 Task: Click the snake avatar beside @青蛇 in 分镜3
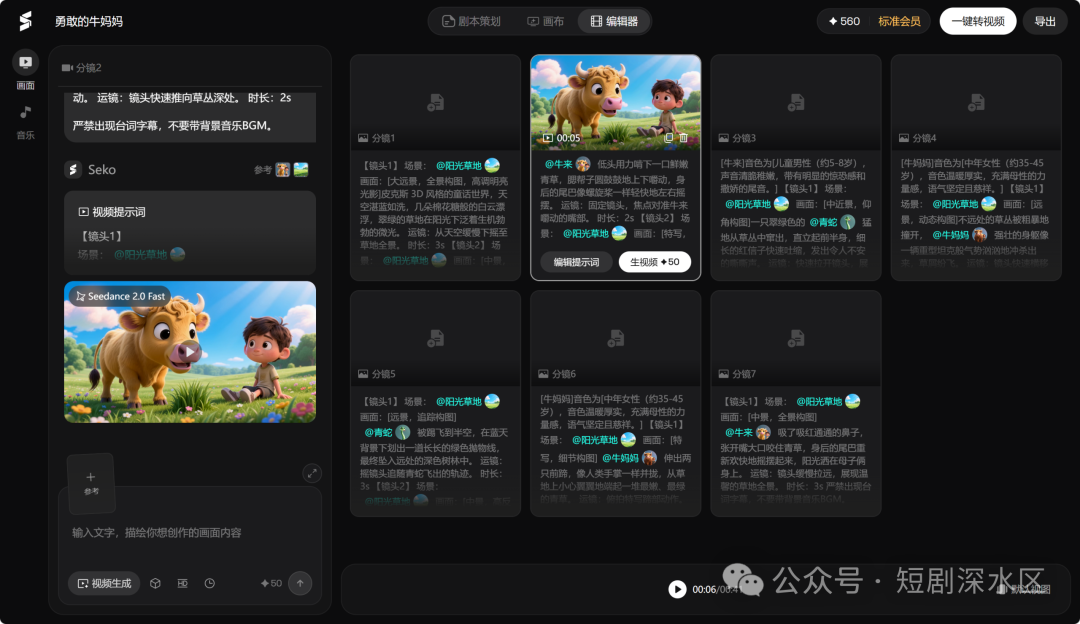coord(848,222)
